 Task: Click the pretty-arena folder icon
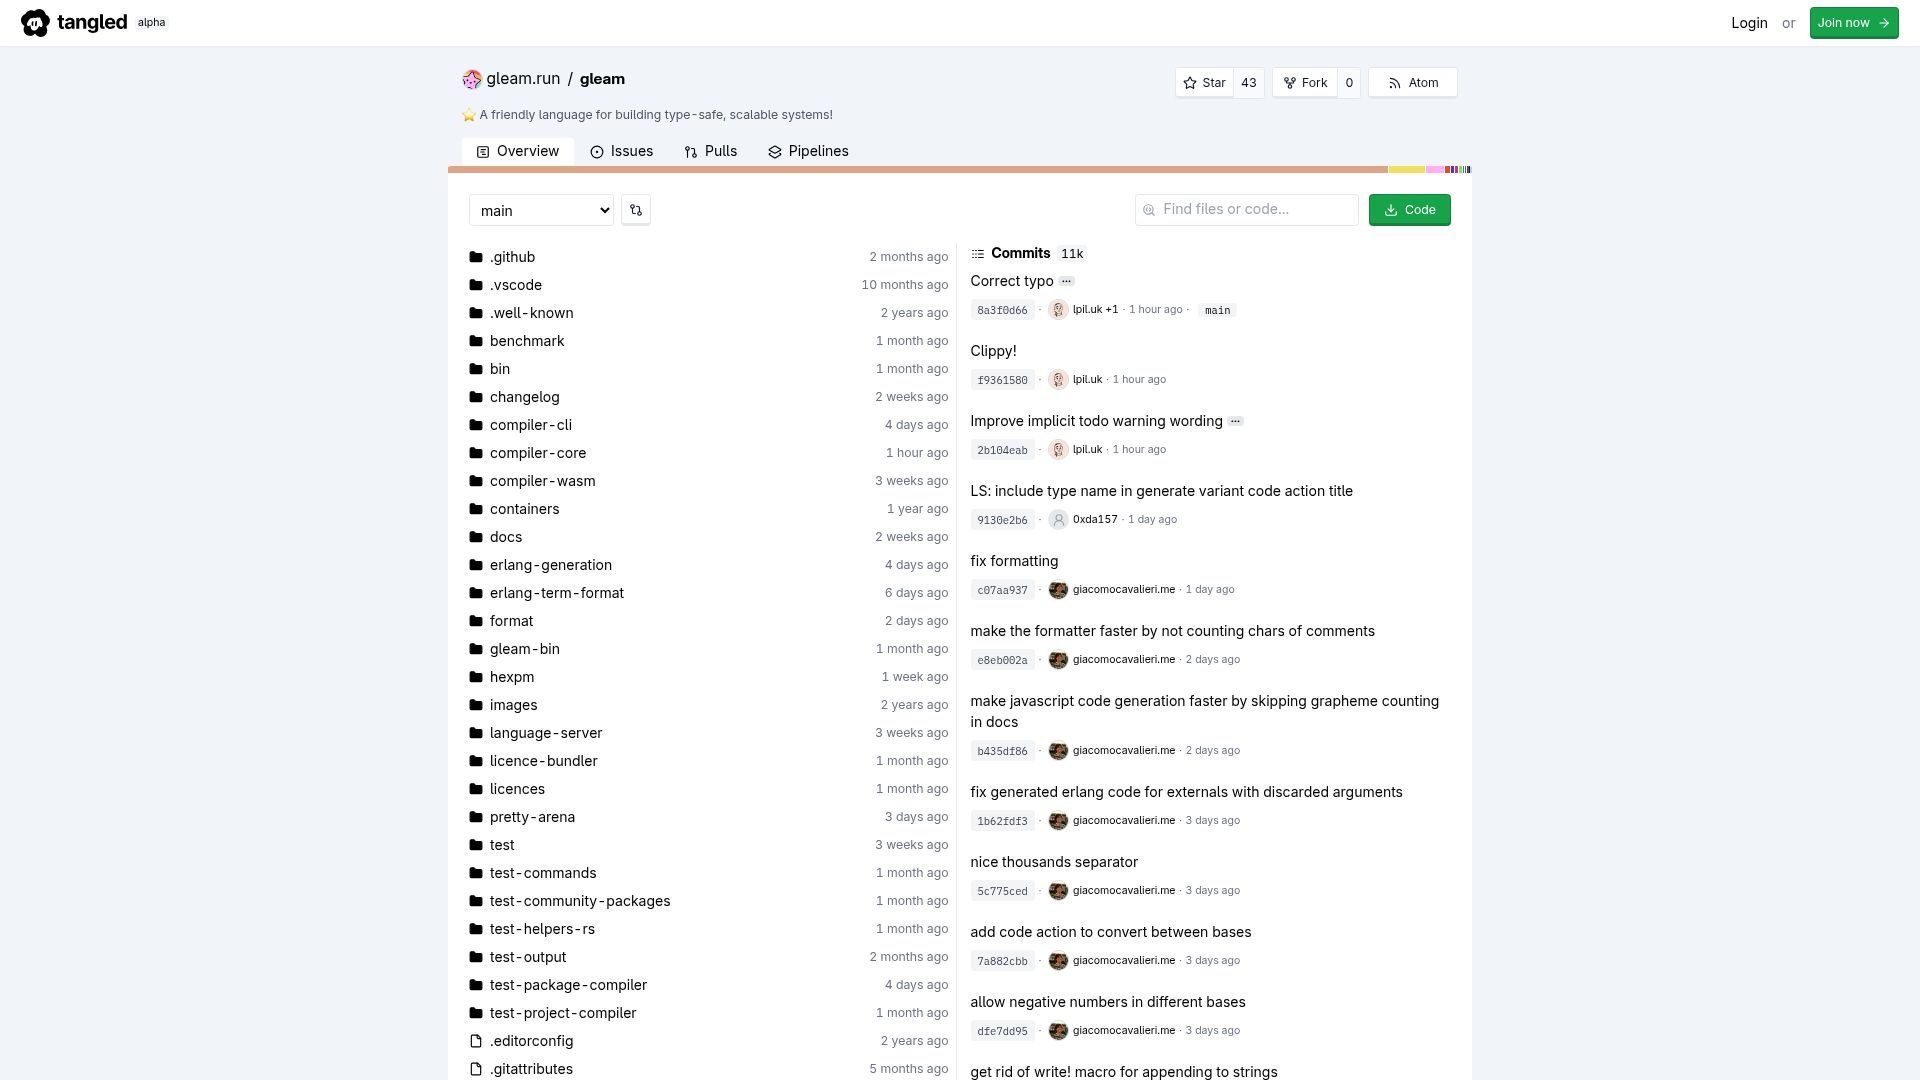(x=476, y=817)
